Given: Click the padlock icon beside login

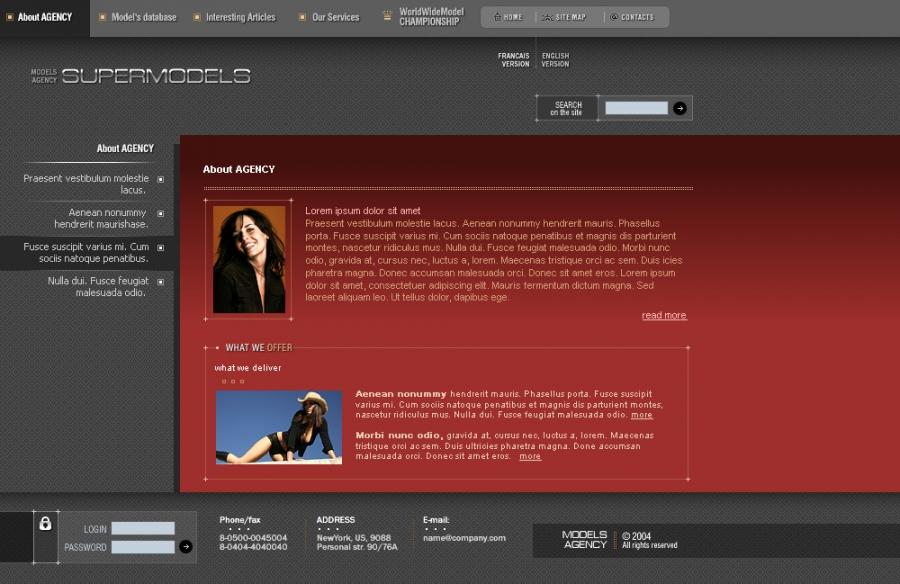Looking at the screenshot, I should (45, 524).
